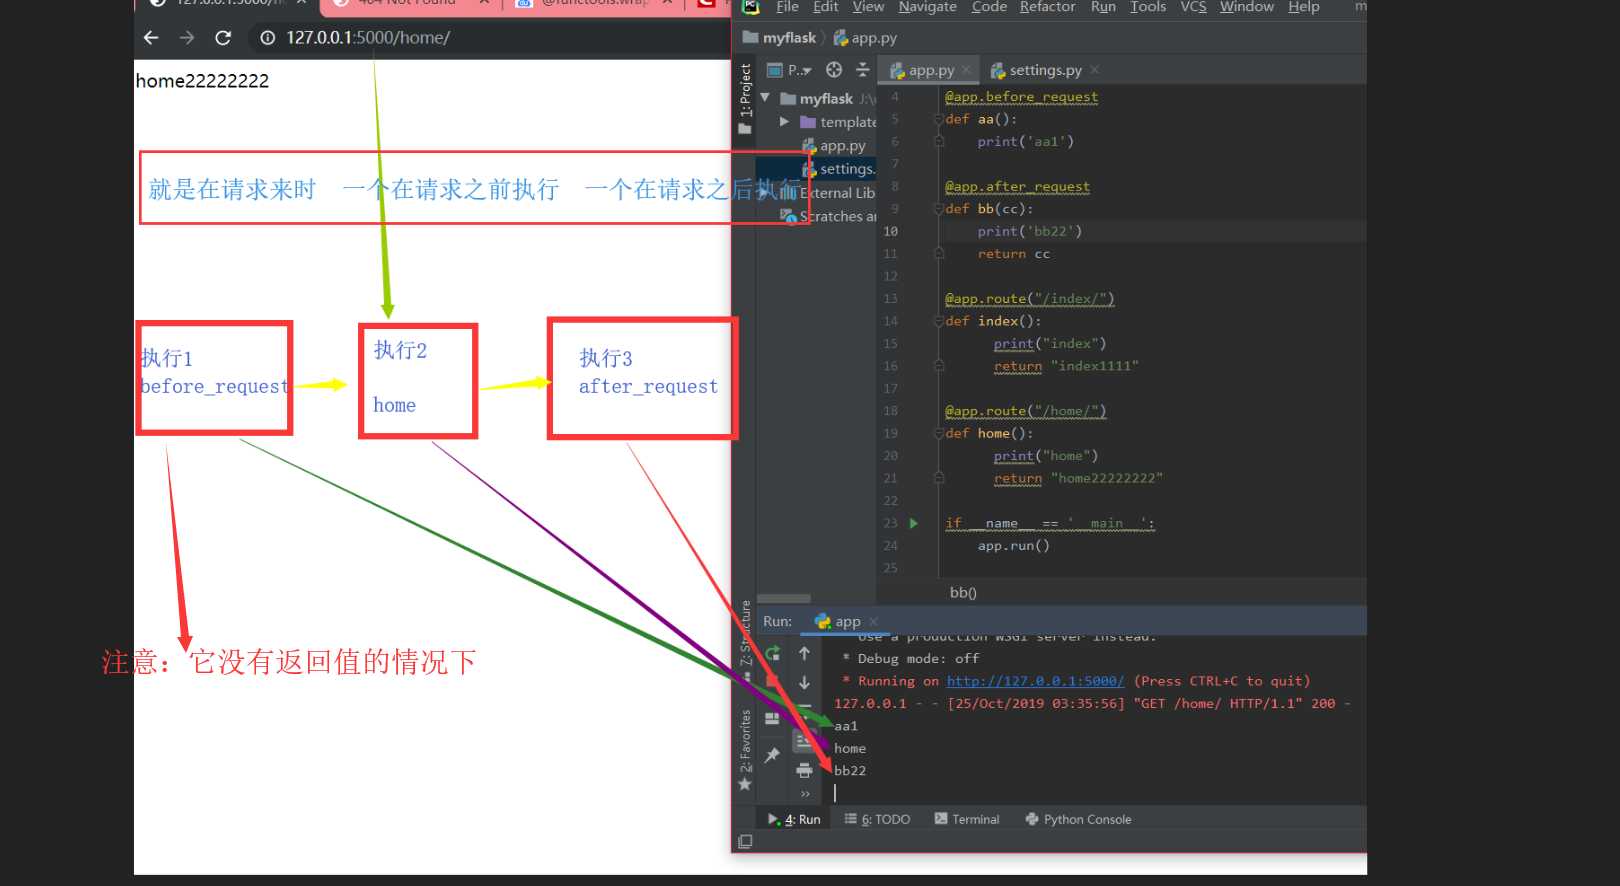Image resolution: width=1620 pixels, height=886 pixels.
Task: Open the Project view dropdown
Action: pos(789,70)
